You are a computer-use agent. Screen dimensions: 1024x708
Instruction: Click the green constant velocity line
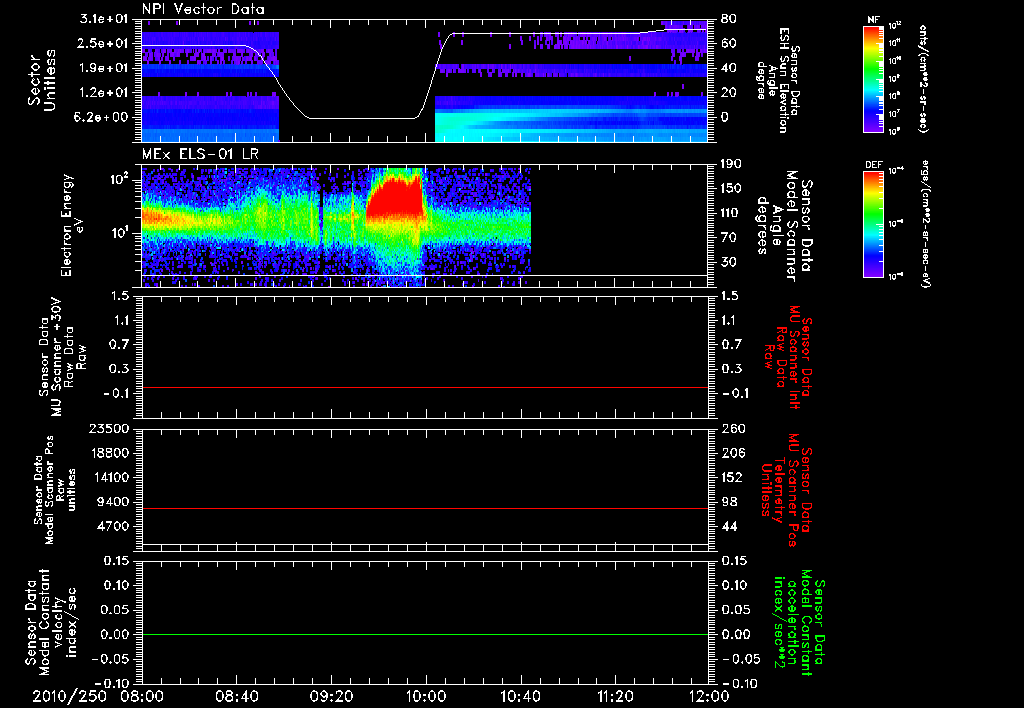pos(425,635)
